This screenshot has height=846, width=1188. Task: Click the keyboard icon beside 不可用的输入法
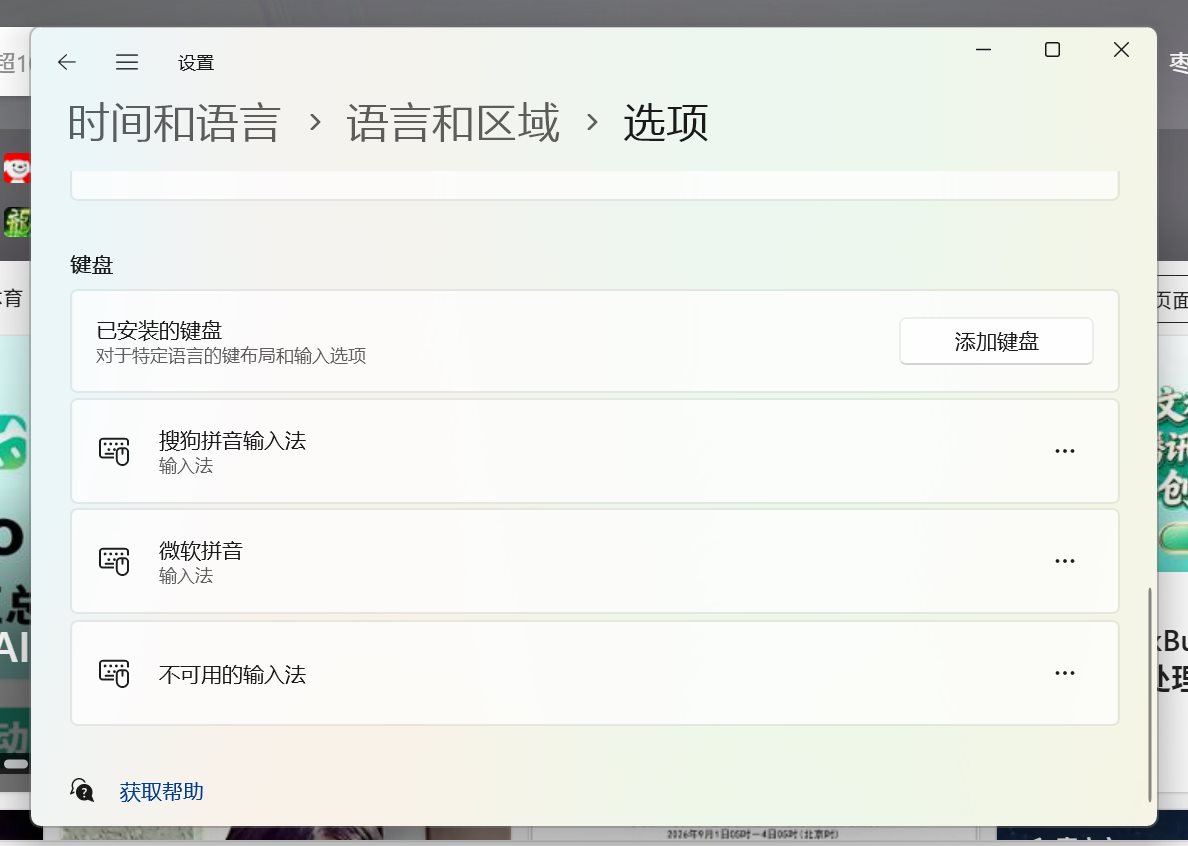[114, 673]
